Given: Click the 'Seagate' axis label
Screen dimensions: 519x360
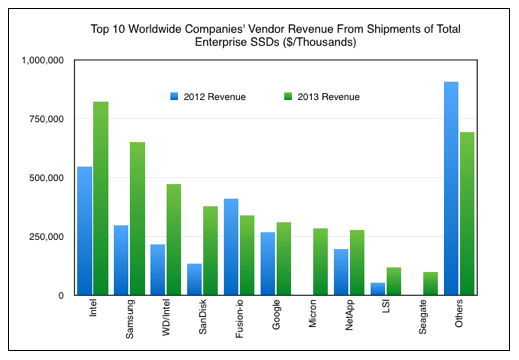Looking at the screenshot, I should [x=423, y=317].
